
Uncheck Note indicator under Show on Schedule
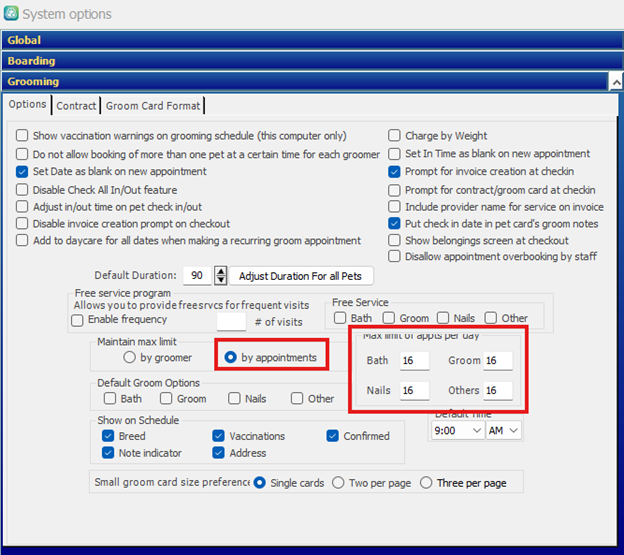coord(108,453)
